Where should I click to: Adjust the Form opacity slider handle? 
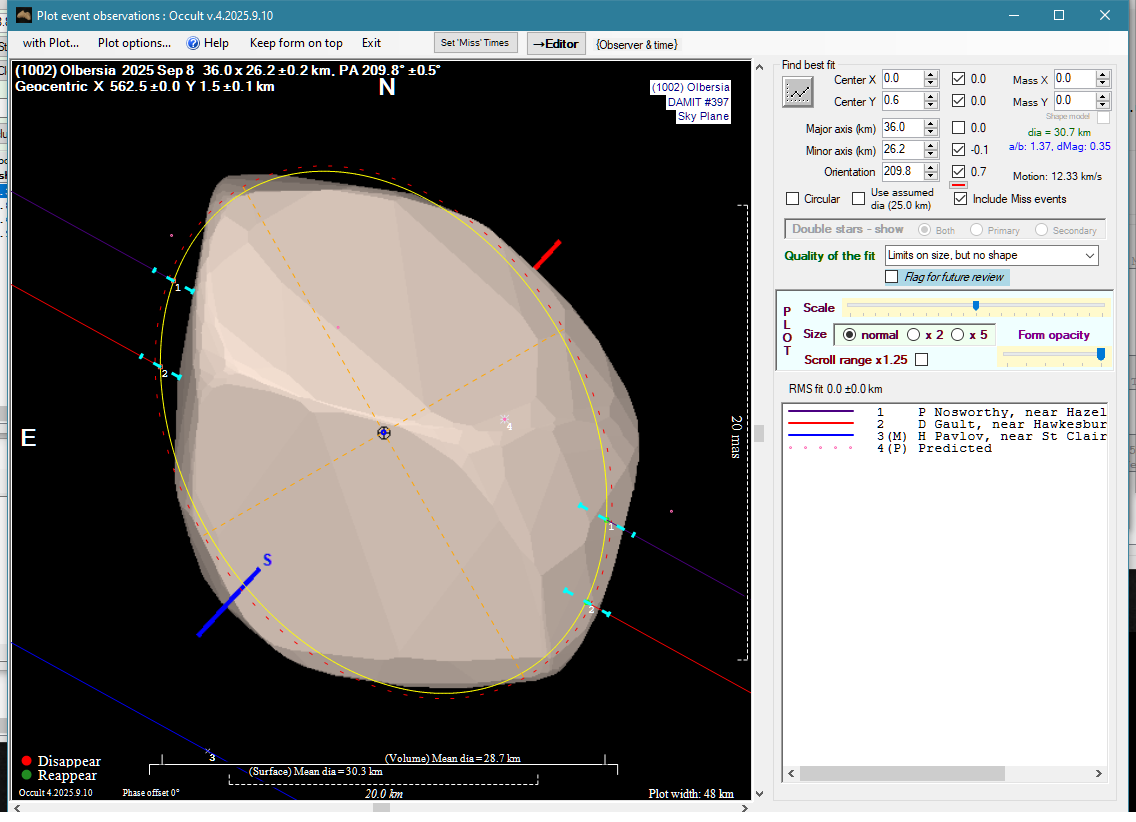pos(1101,353)
